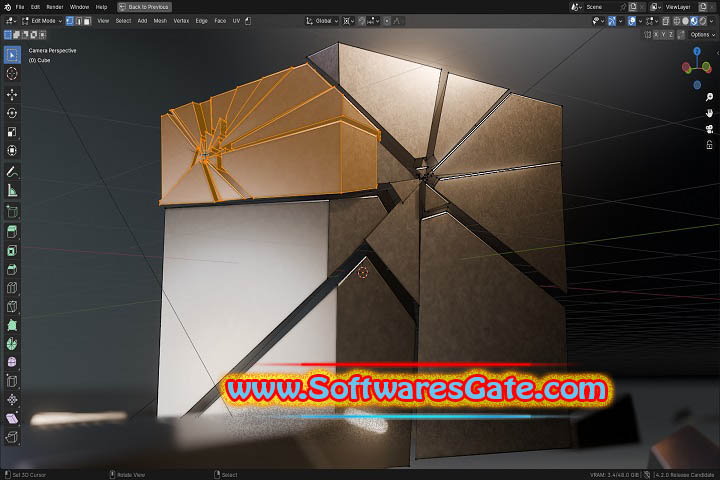Select the Knife tool

click(12, 306)
